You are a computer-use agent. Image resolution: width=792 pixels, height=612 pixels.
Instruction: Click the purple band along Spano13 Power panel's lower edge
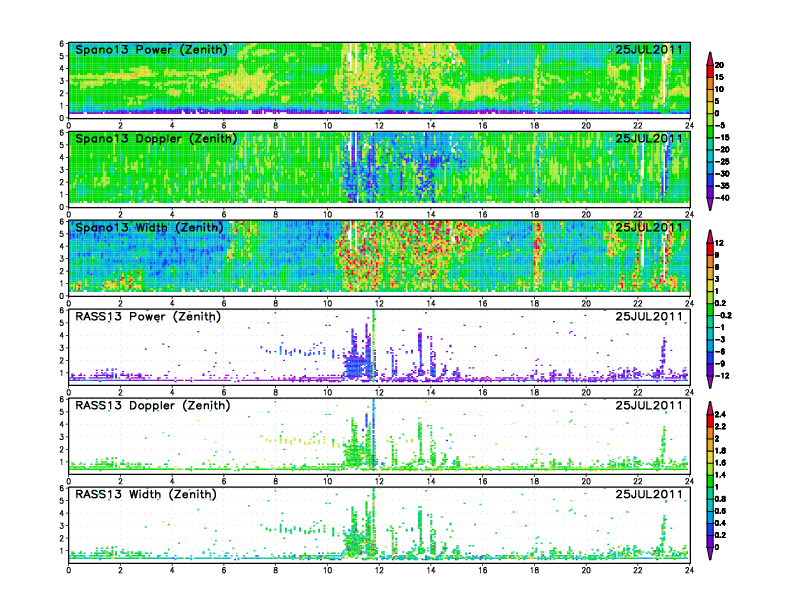click(379, 111)
